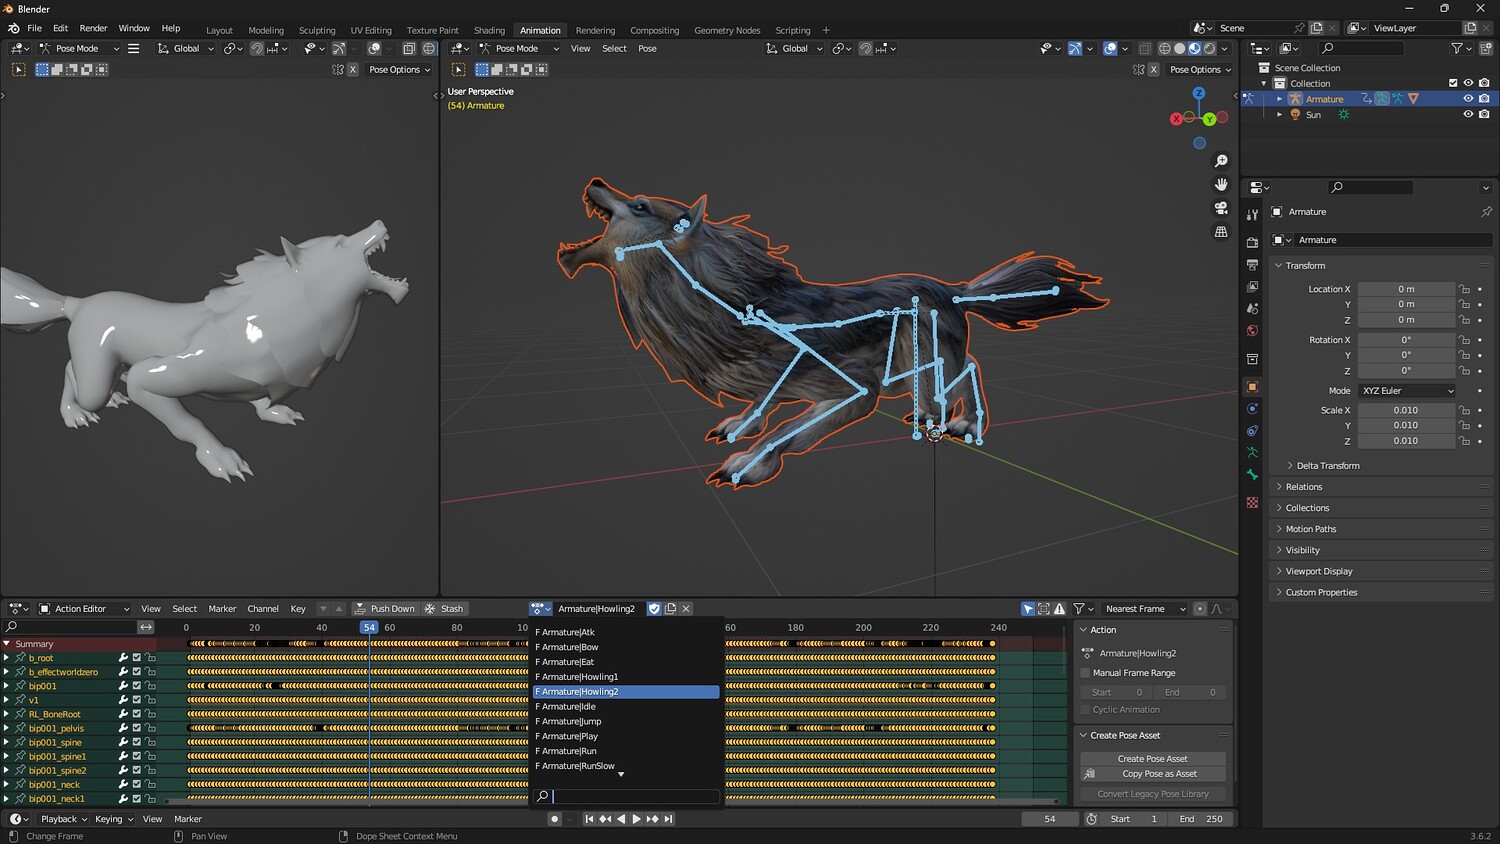Image resolution: width=1500 pixels, height=844 pixels.
Task: Switch to the Shading workspace tab
Action: click(489, 30)
